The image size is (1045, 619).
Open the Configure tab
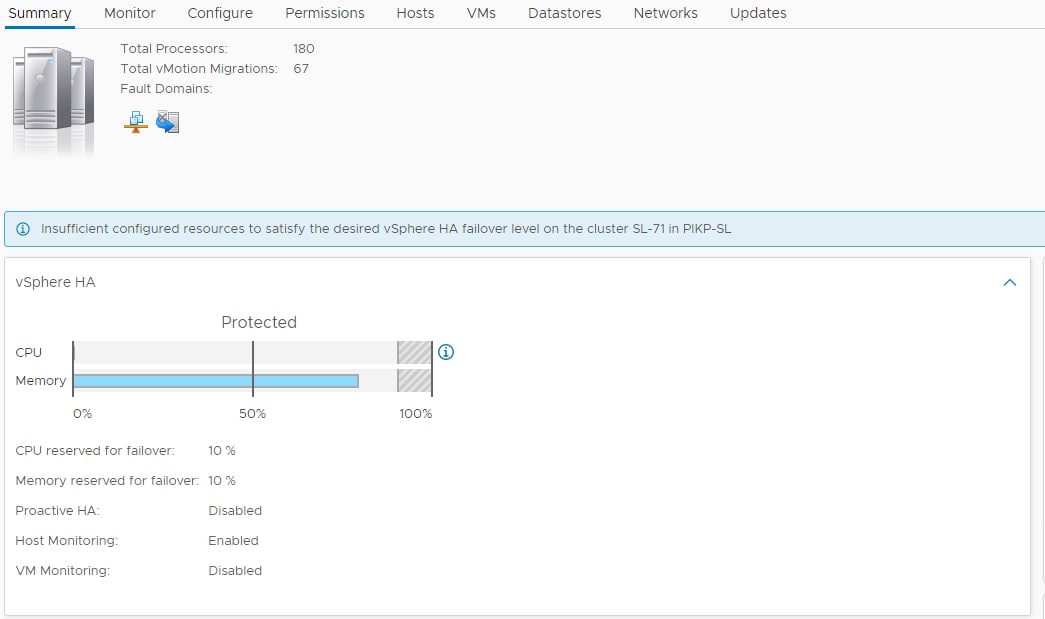(220, 13)
